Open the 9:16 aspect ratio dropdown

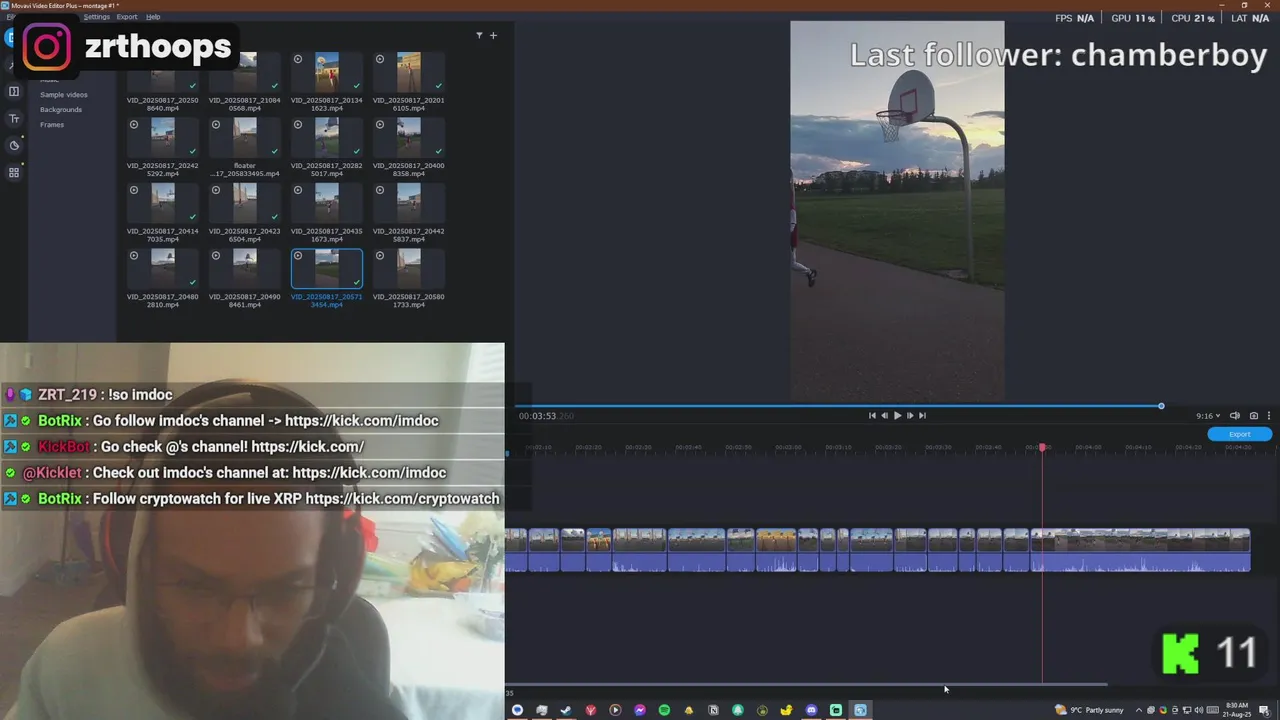click(1208, 416)
